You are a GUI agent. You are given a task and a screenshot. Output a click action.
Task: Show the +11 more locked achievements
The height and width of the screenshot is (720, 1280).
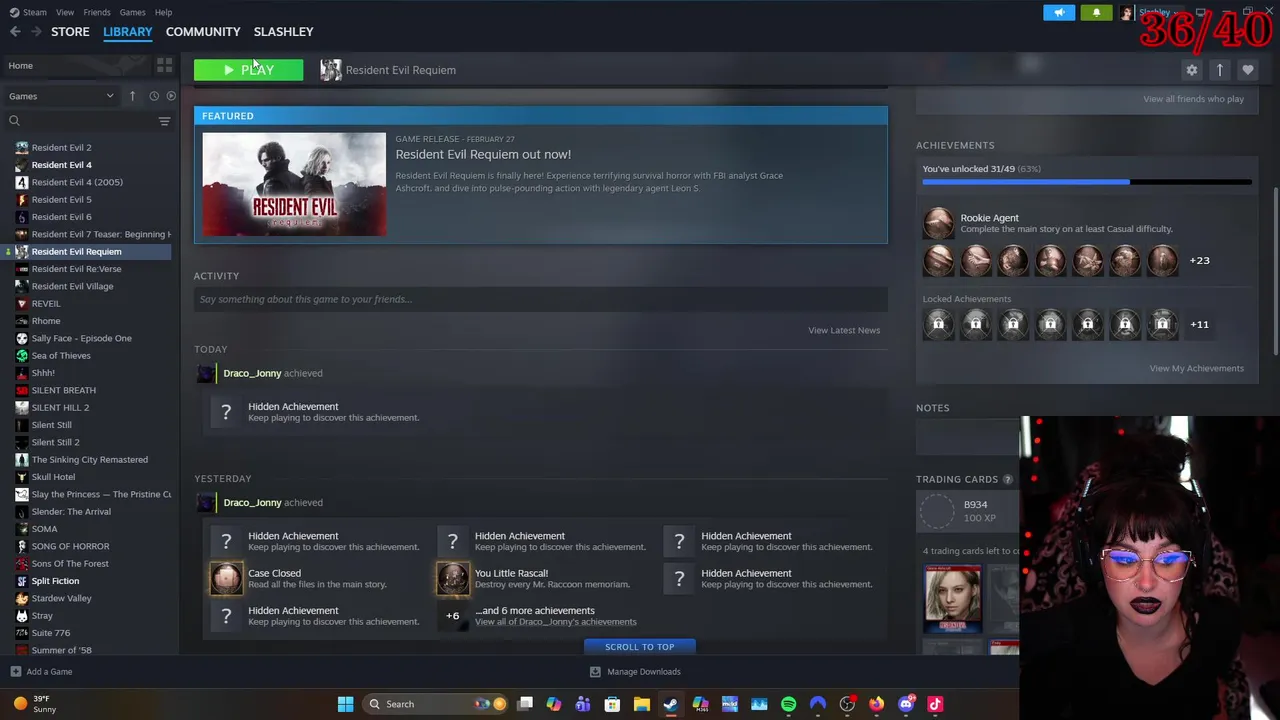coord(1199,325)
